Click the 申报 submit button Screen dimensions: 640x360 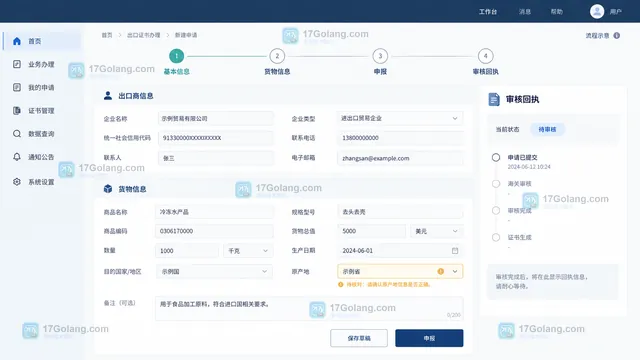click(x=429, y=338)
